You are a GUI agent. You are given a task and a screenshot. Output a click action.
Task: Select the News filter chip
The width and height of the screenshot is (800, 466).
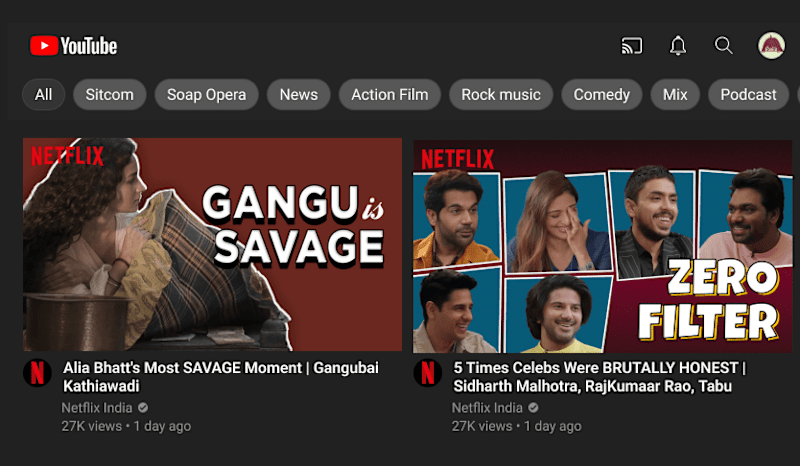[298, 94]
